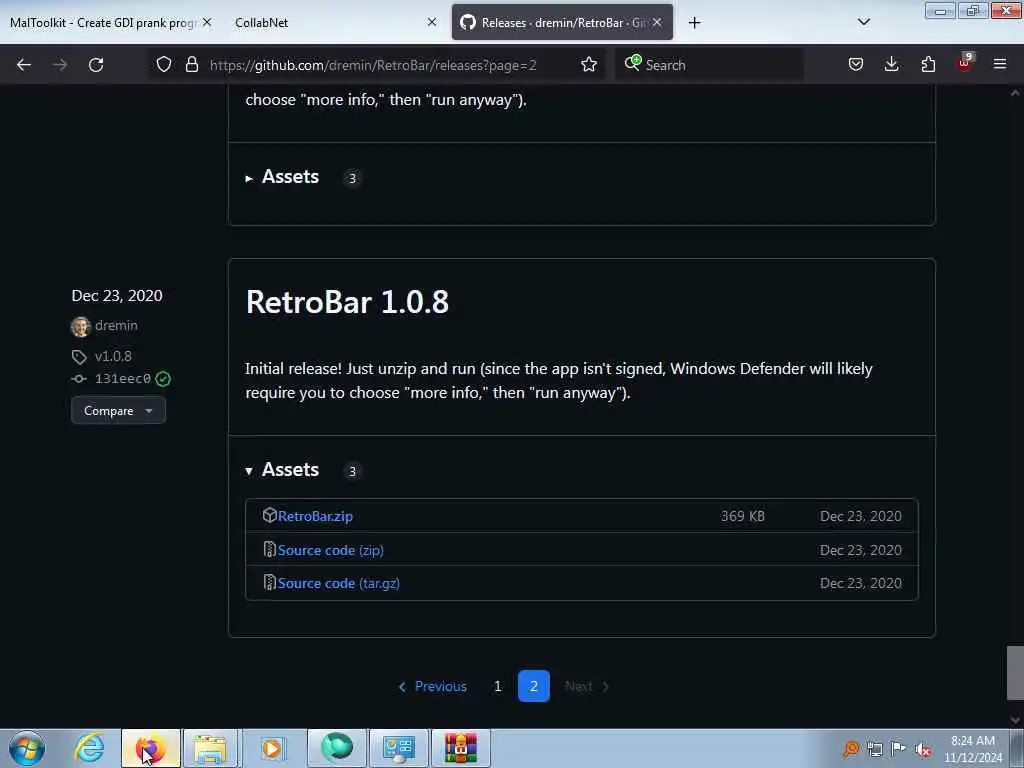
Task: Click the tag icon beside v1.0.8
Action: coord(79,357)
